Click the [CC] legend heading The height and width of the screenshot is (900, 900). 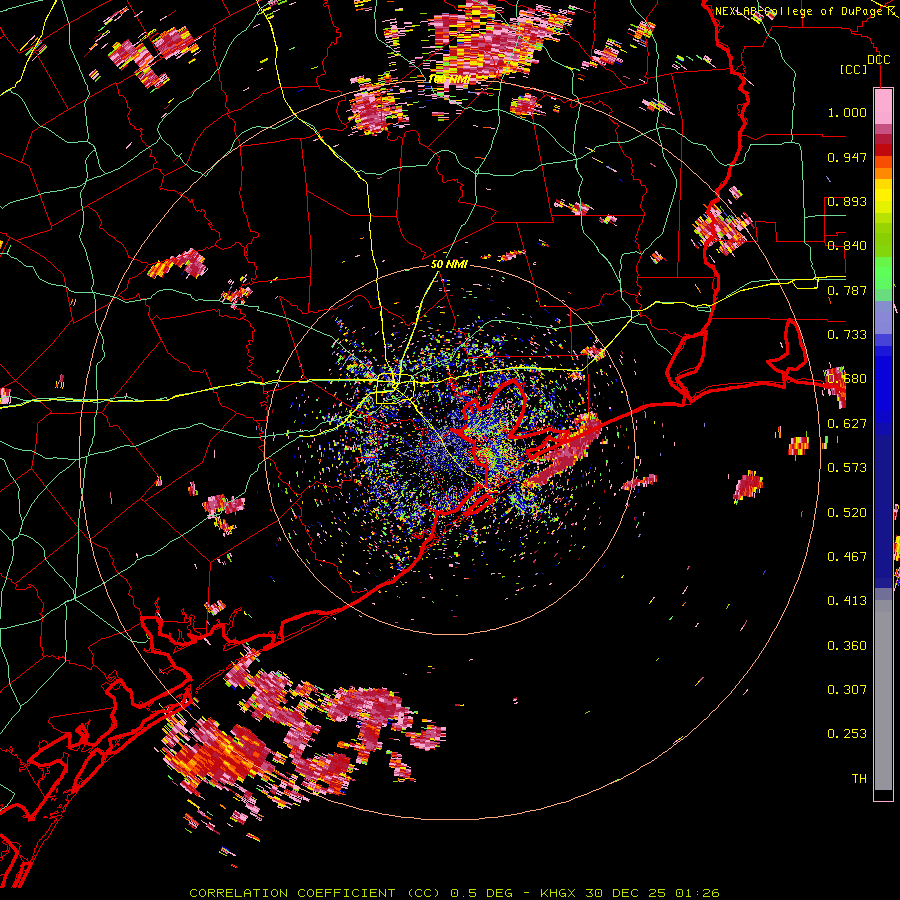(x=854, y=69)
